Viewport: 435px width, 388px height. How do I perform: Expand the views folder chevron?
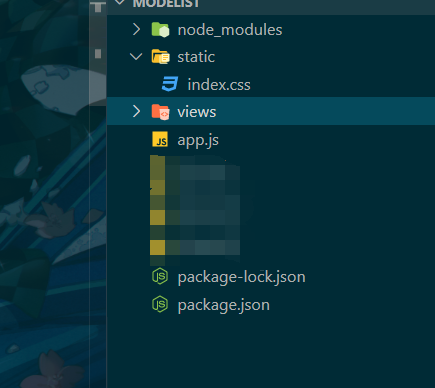[x=136, y=111]
